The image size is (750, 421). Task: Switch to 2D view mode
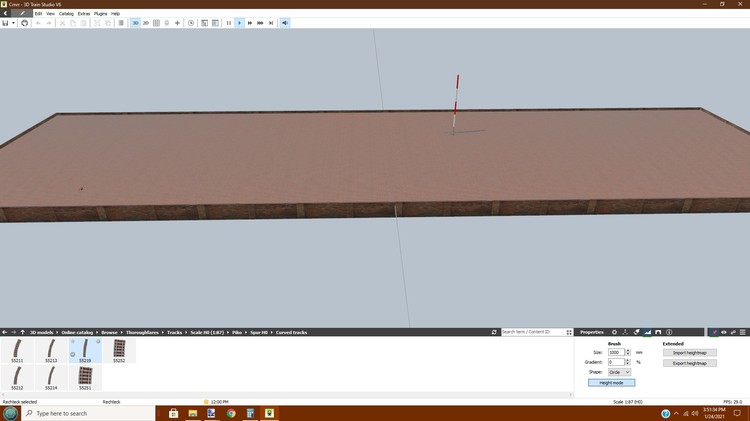tap(145, 22)
